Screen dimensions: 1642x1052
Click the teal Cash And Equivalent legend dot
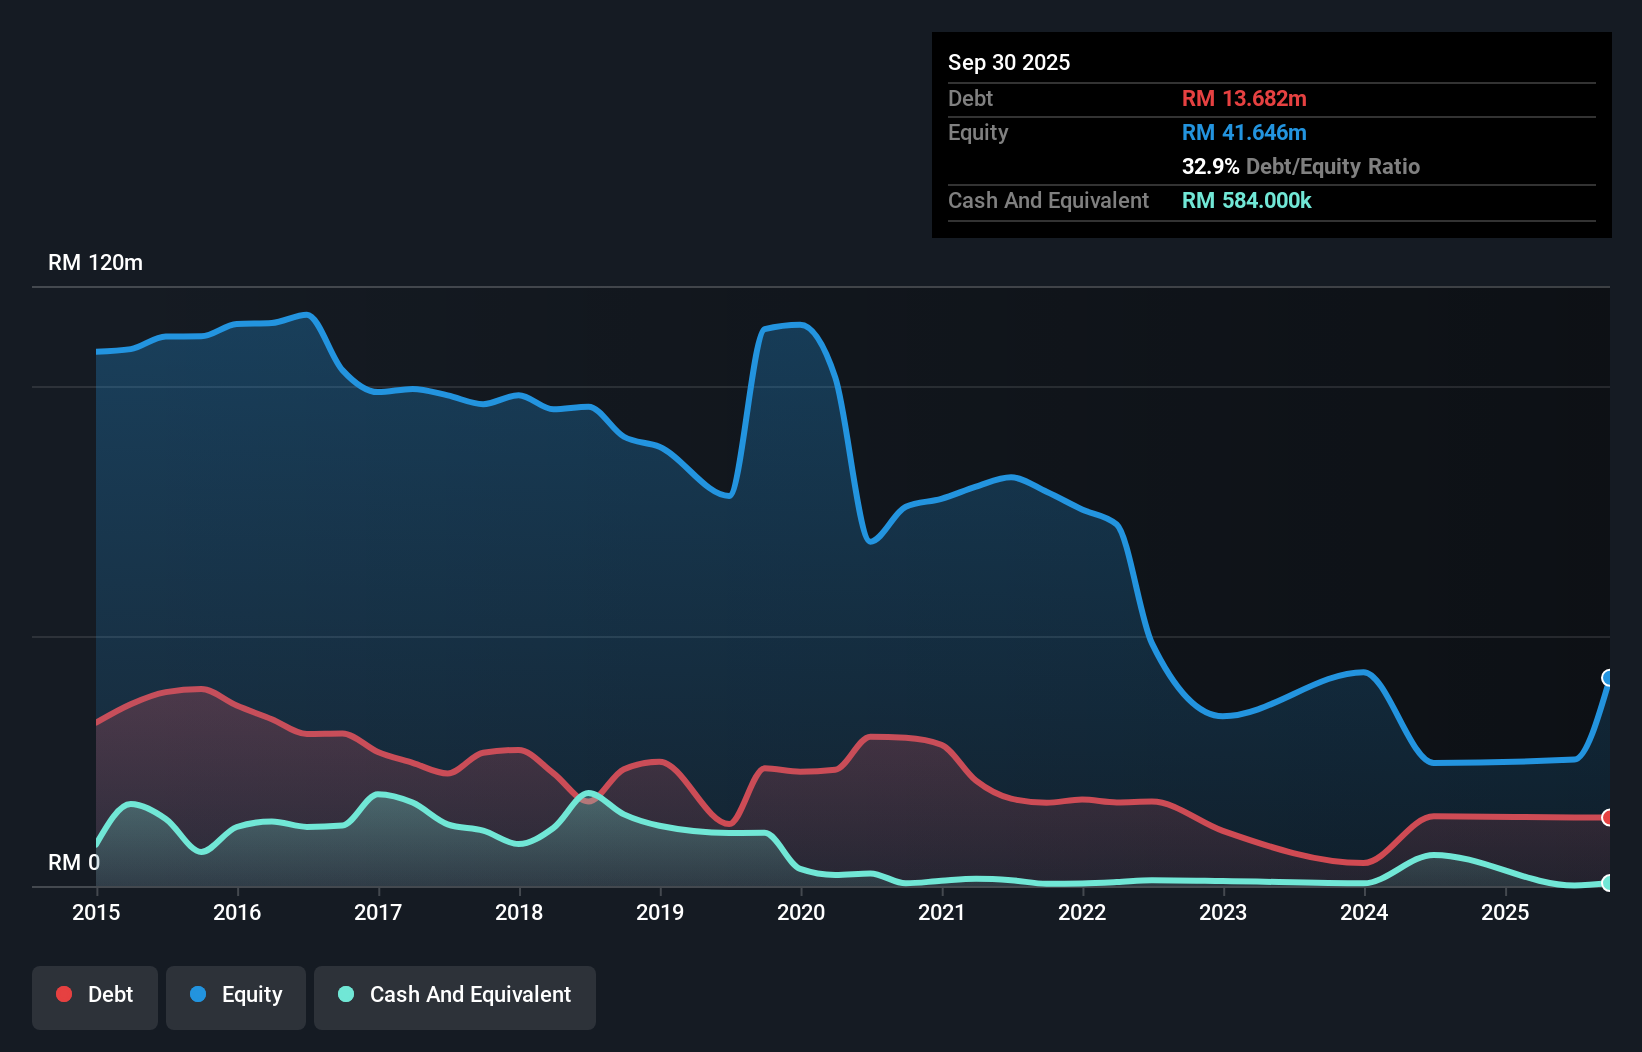[x=345, y=994]
